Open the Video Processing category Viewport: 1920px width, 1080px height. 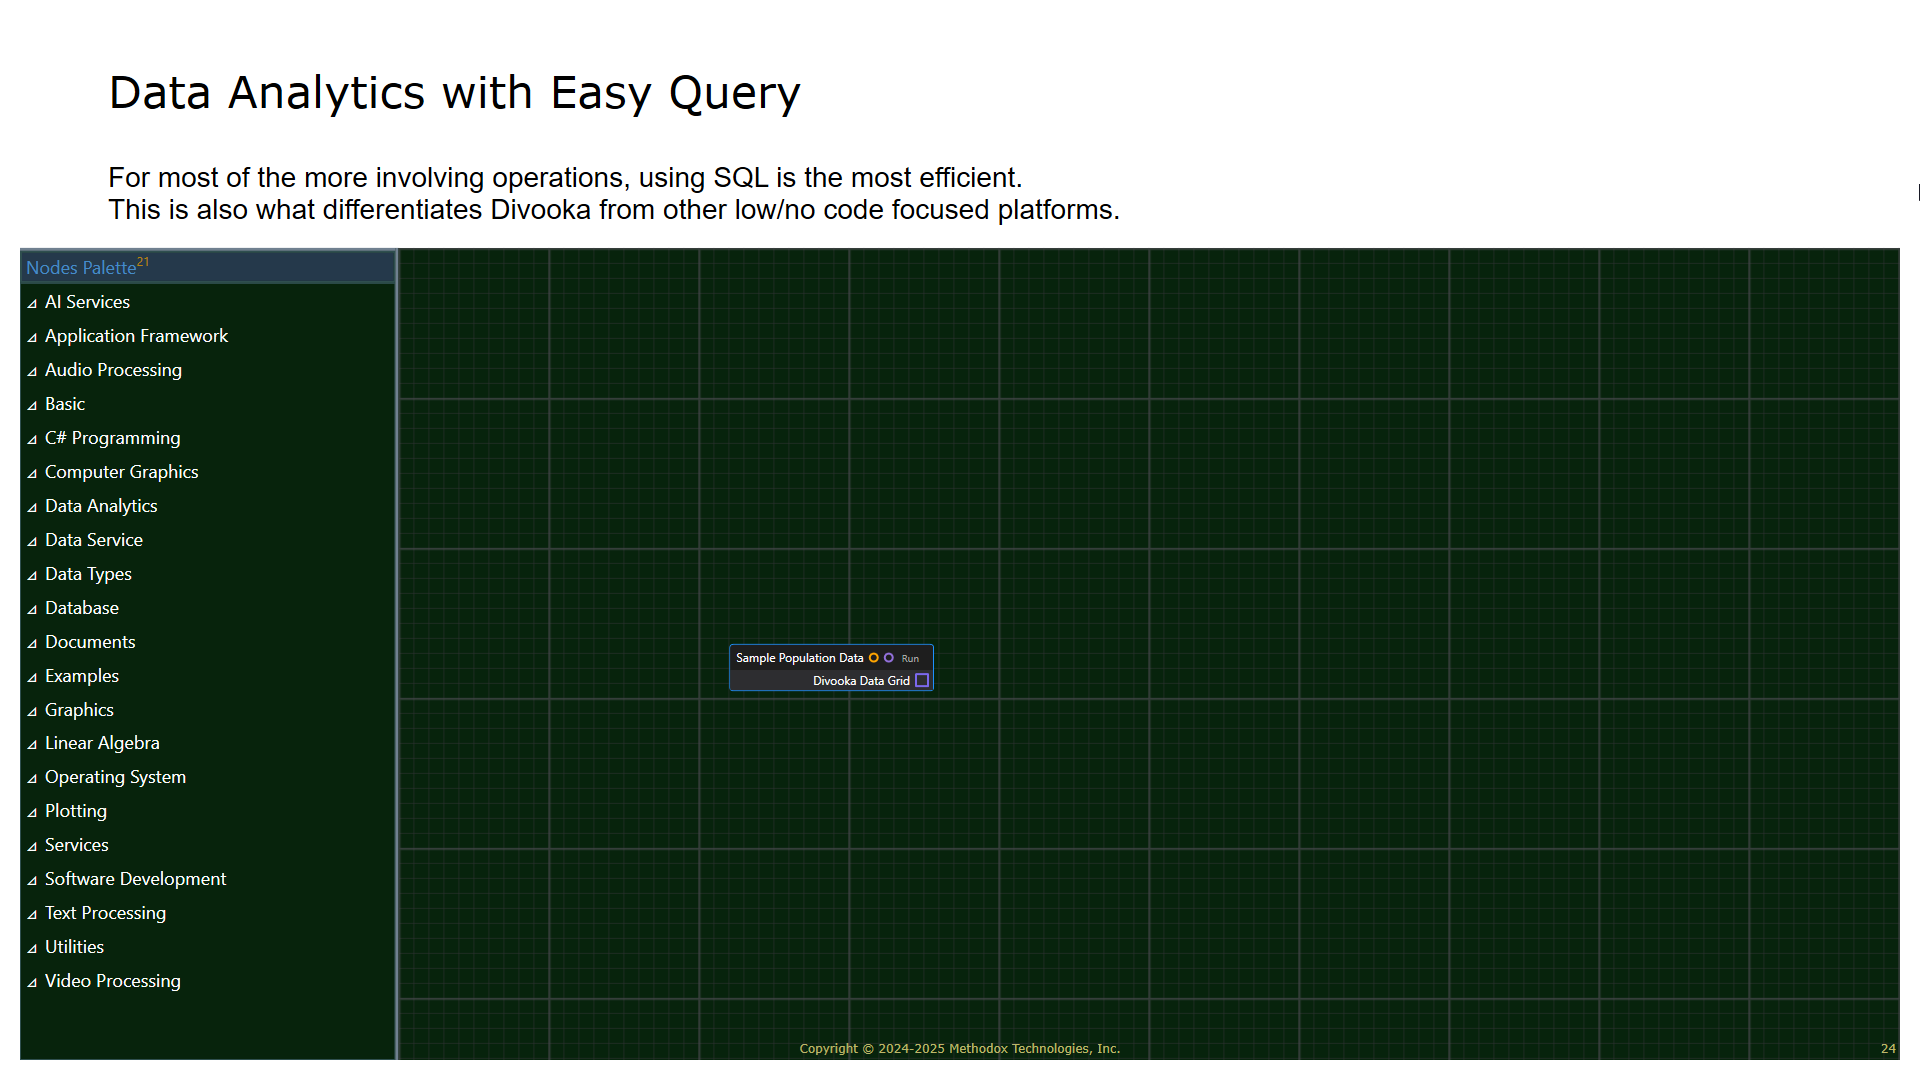113,981
